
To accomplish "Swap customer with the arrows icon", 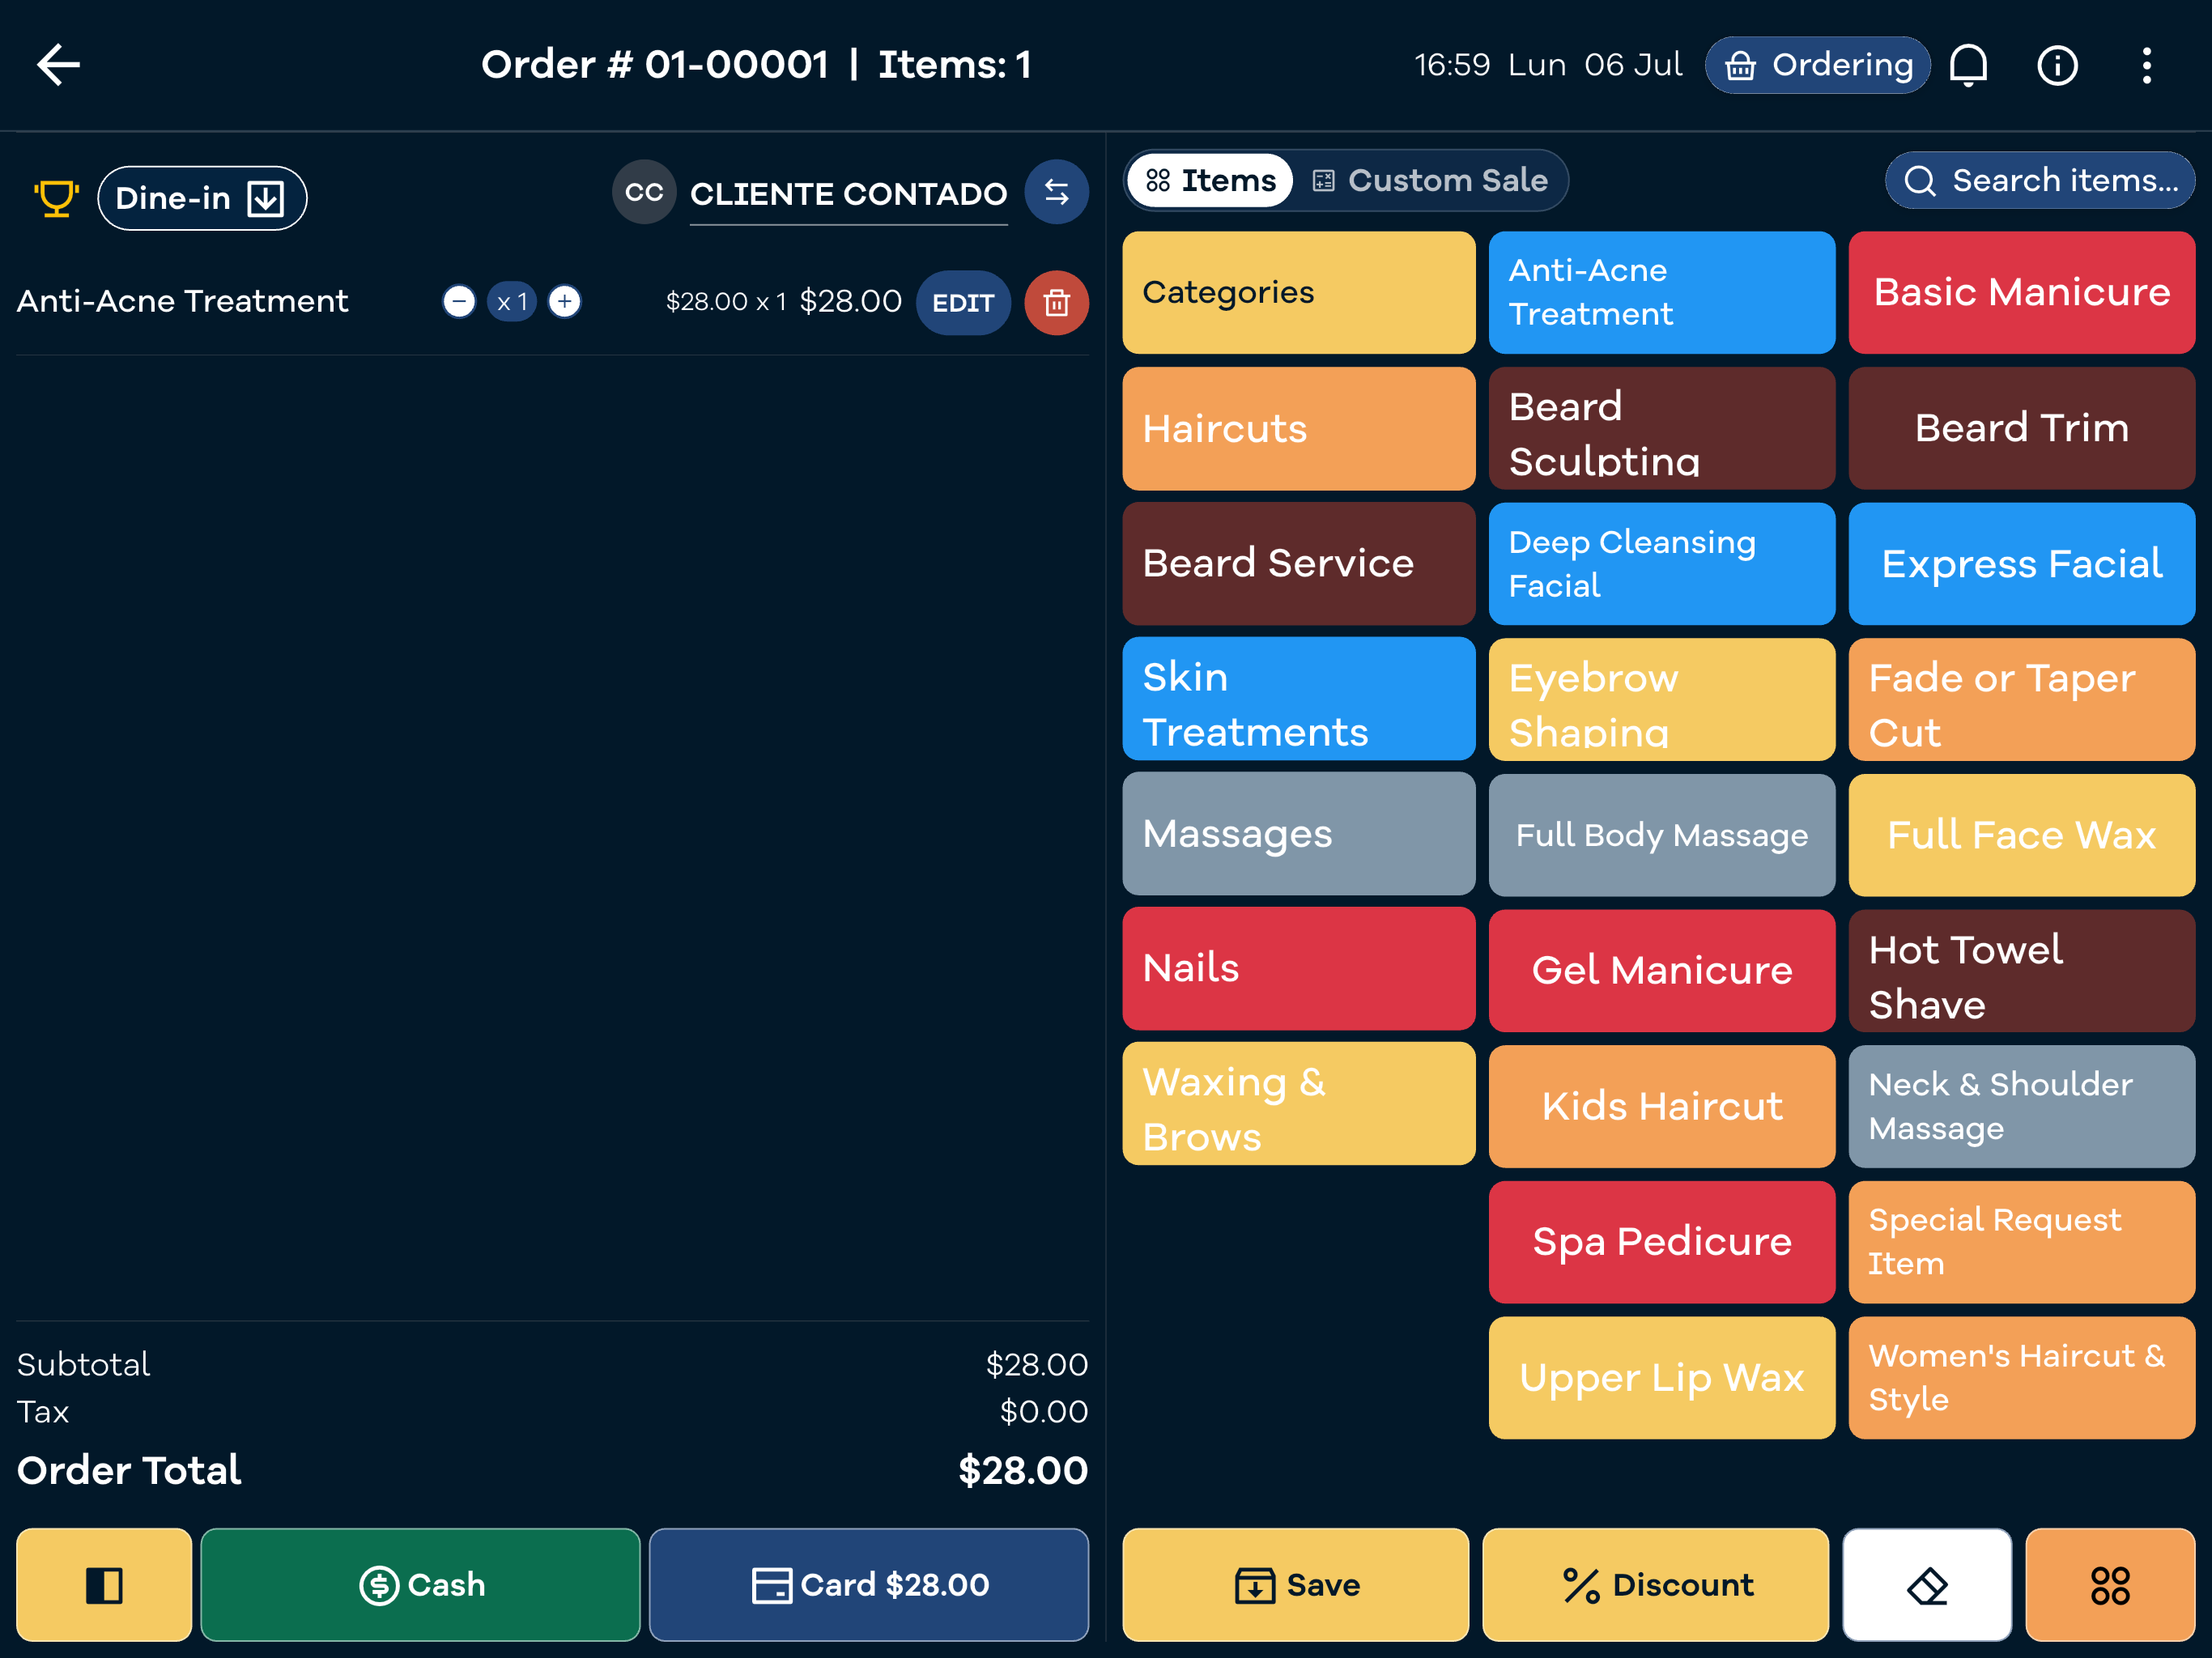I will click(x=1056, y=192).
